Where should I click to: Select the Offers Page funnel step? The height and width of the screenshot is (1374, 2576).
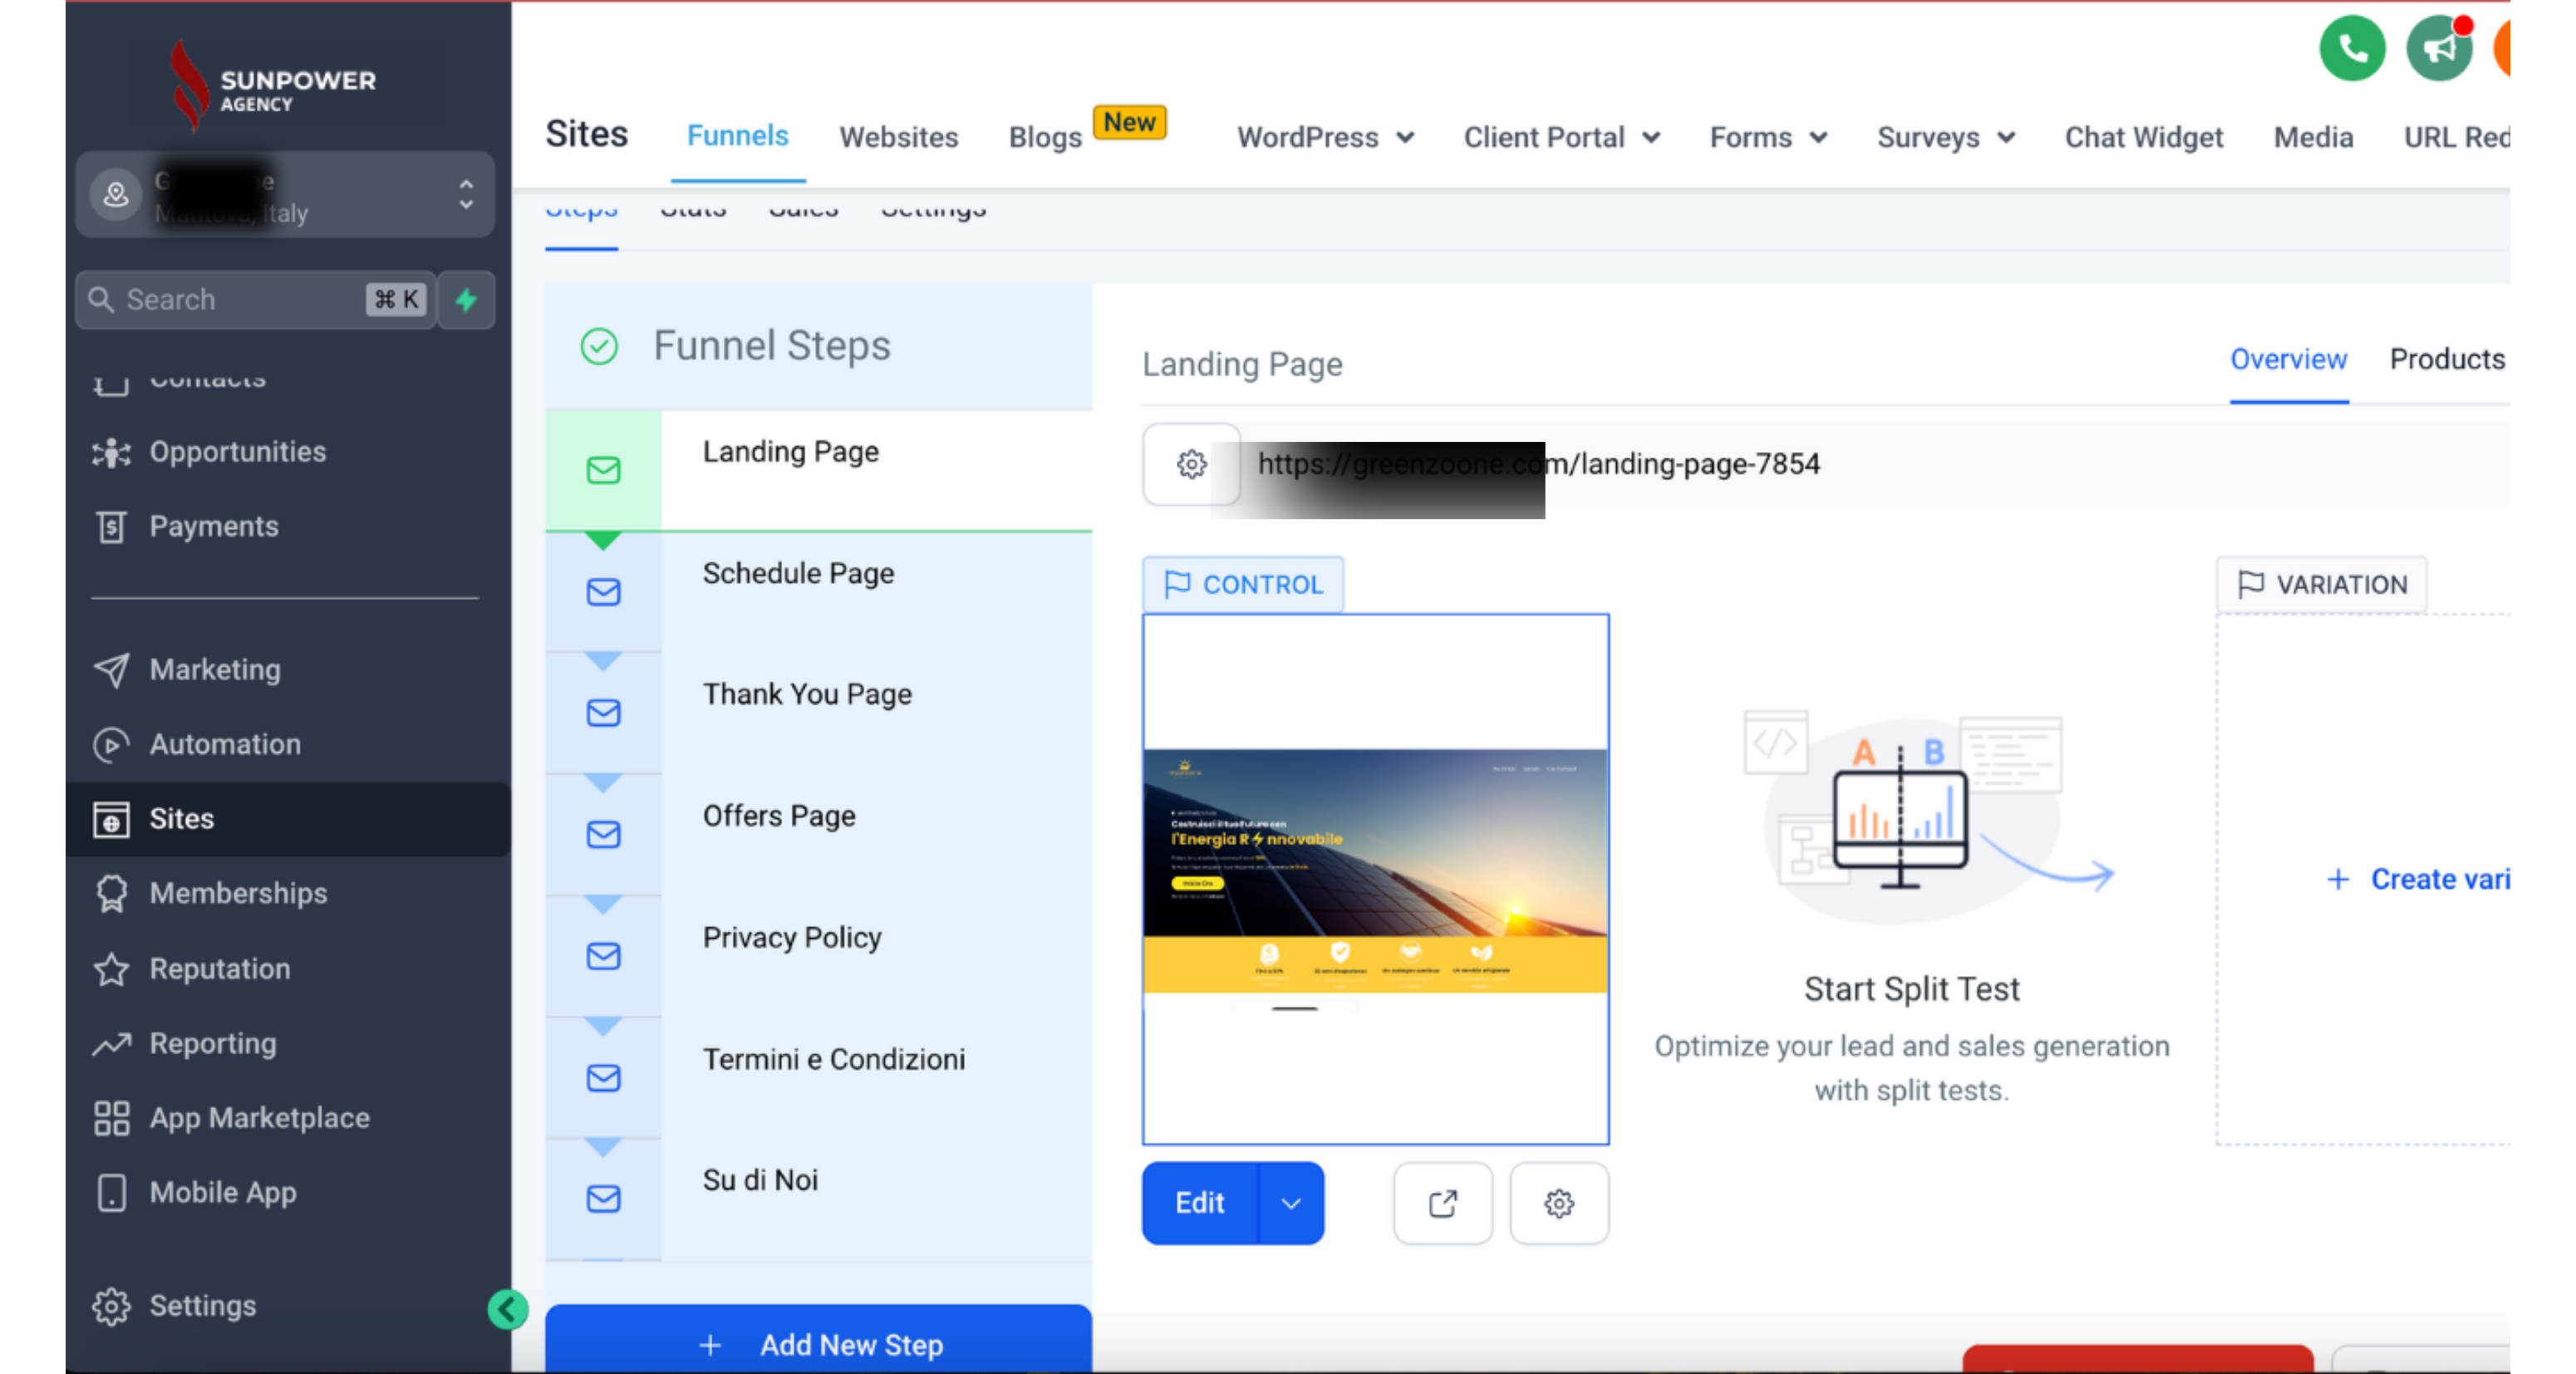(x=818, y=834)
